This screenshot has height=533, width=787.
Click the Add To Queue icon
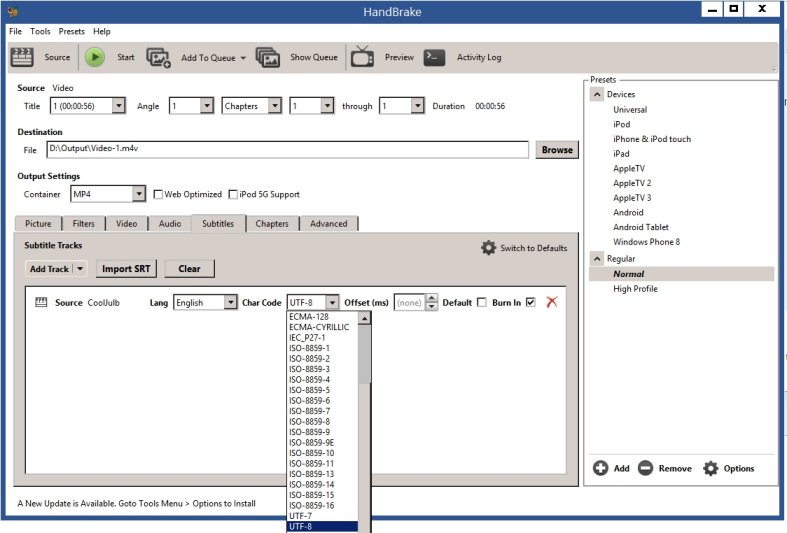tap(159, 57)
